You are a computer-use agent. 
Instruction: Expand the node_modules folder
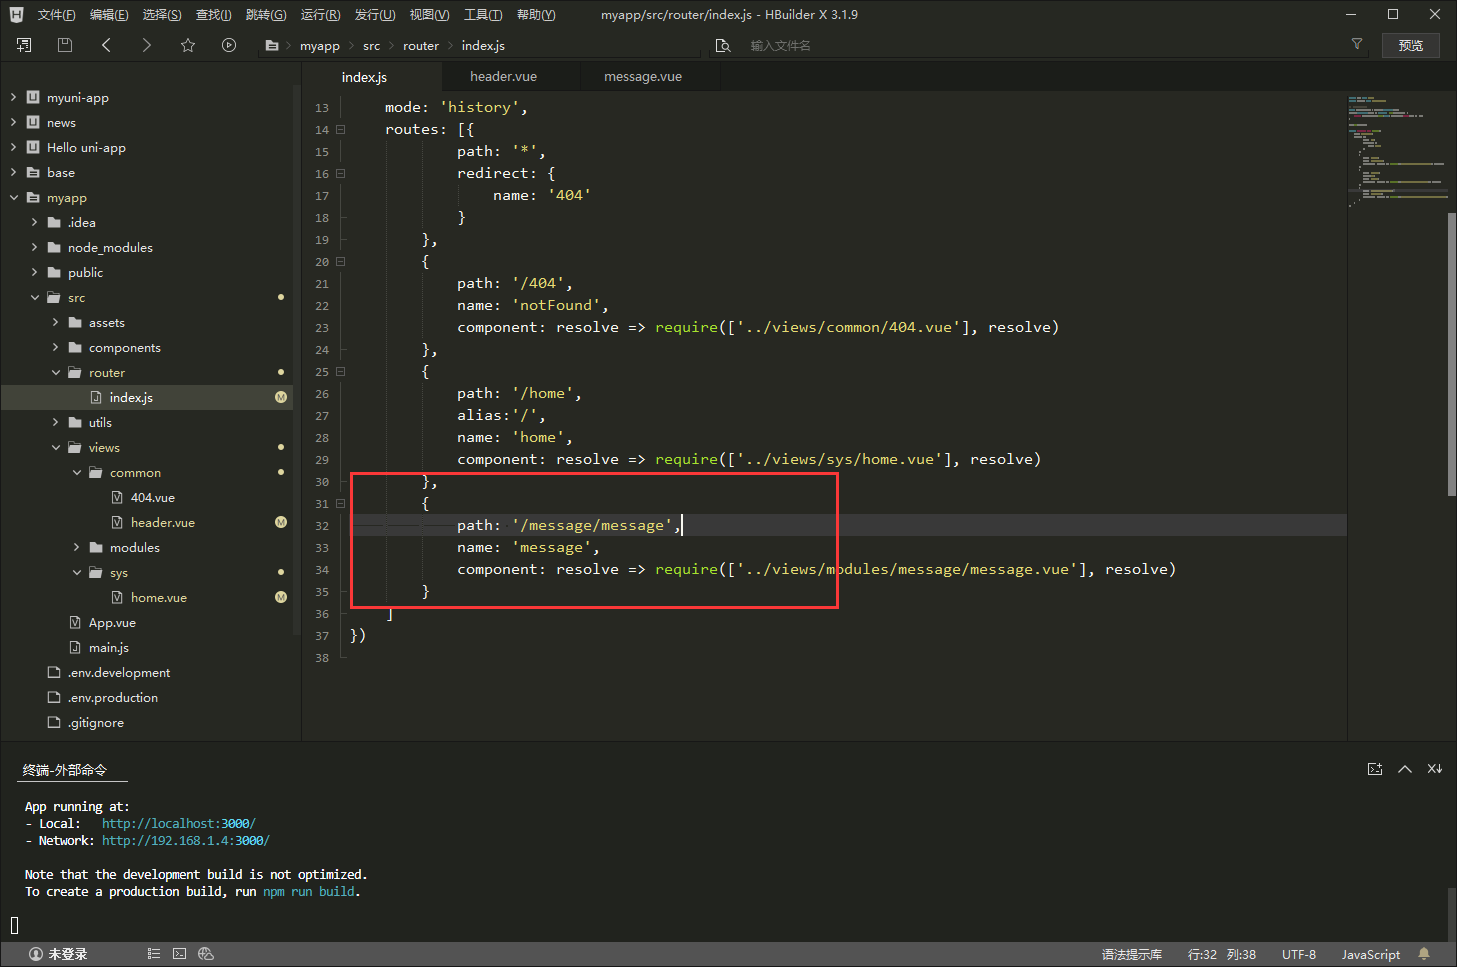click(x=35, y=248)
